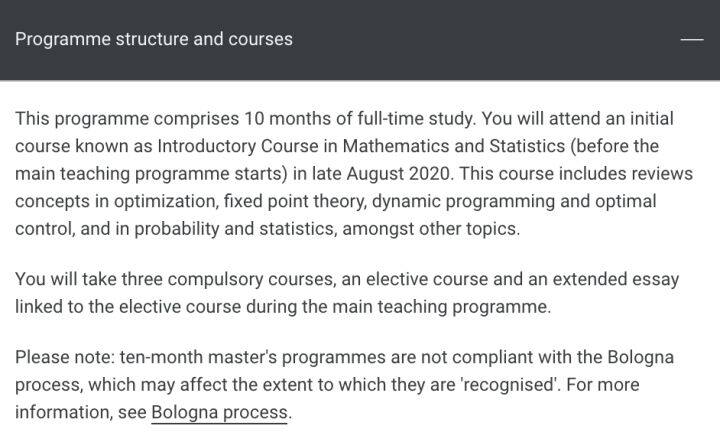Screen dimensions: 720x442
Task: Open the Bologna process link
Action: pyautogui.click(x=219, y=412)
